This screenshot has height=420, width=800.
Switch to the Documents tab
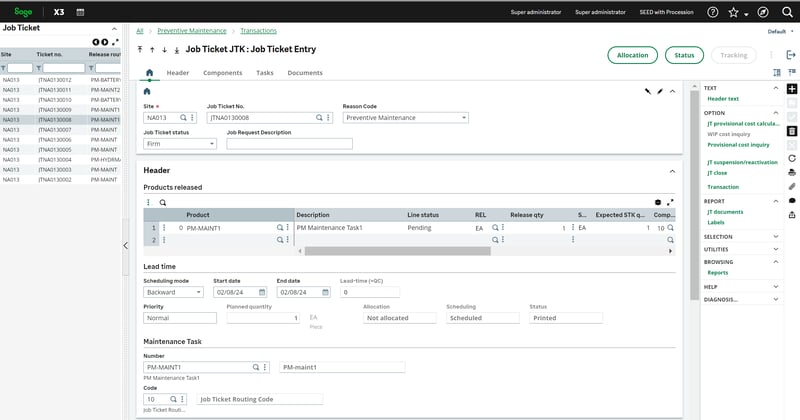(x=305, y=73)
